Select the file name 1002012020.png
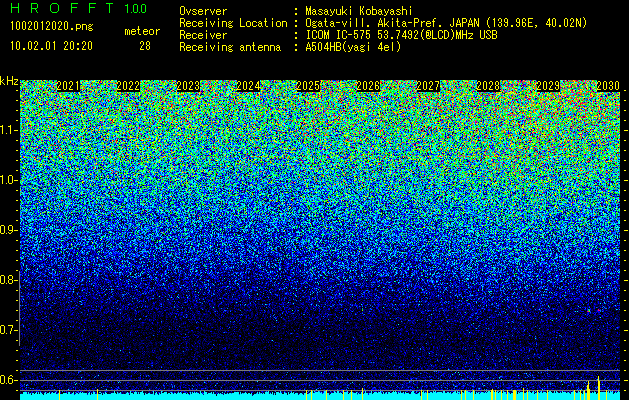629x400 pixels. [52, 27]
